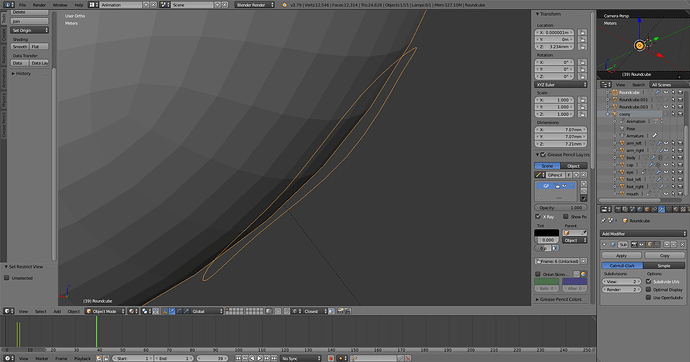This screenshot has width=690, height=362.
Task: Open the Modifiers properties tab (wrench)
Action: tap(661, 209)
